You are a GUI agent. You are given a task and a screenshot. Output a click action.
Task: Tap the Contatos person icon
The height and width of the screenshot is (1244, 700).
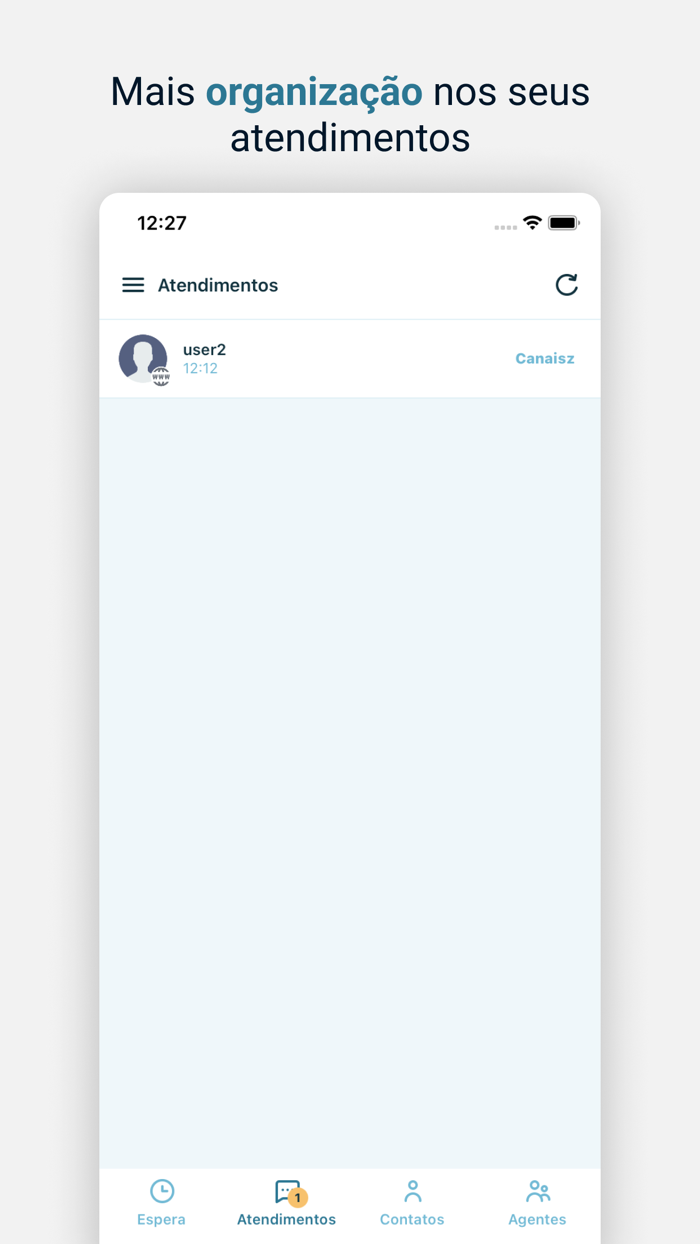413,1191
